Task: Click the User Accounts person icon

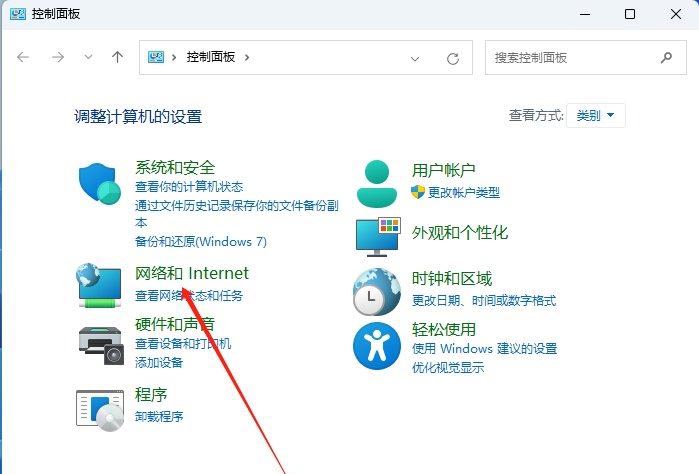Action: (377, 182)
